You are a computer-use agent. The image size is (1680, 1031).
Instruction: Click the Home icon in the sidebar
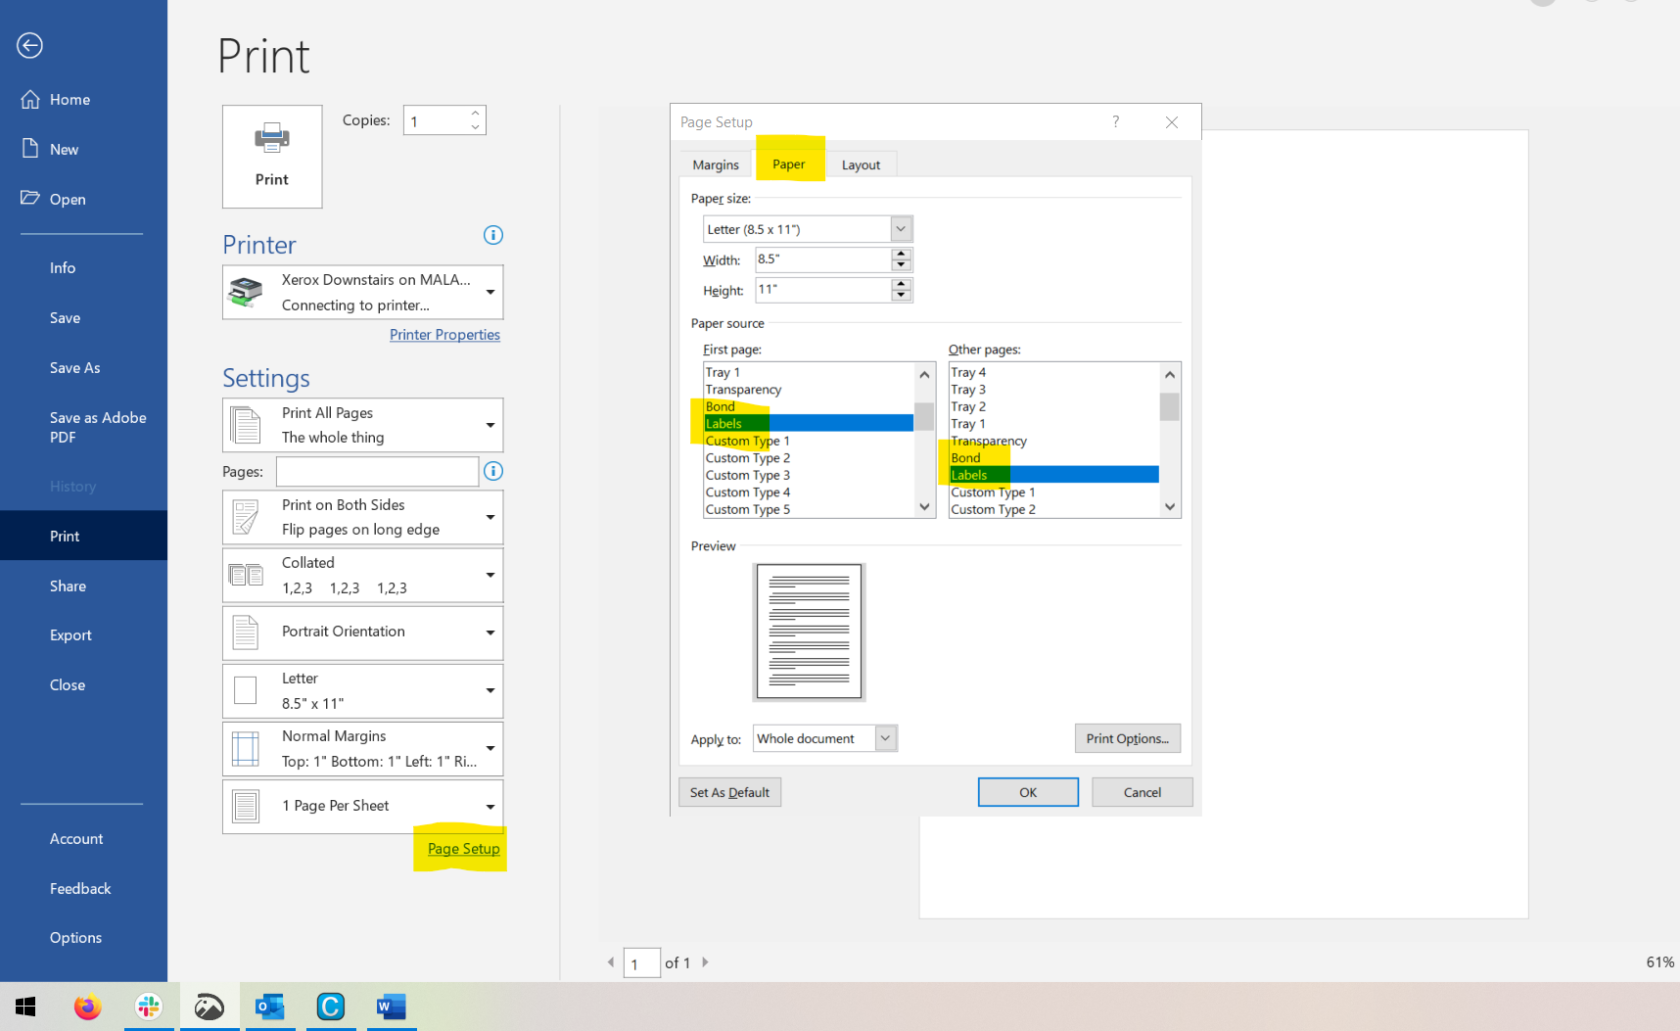coord(30,99)
